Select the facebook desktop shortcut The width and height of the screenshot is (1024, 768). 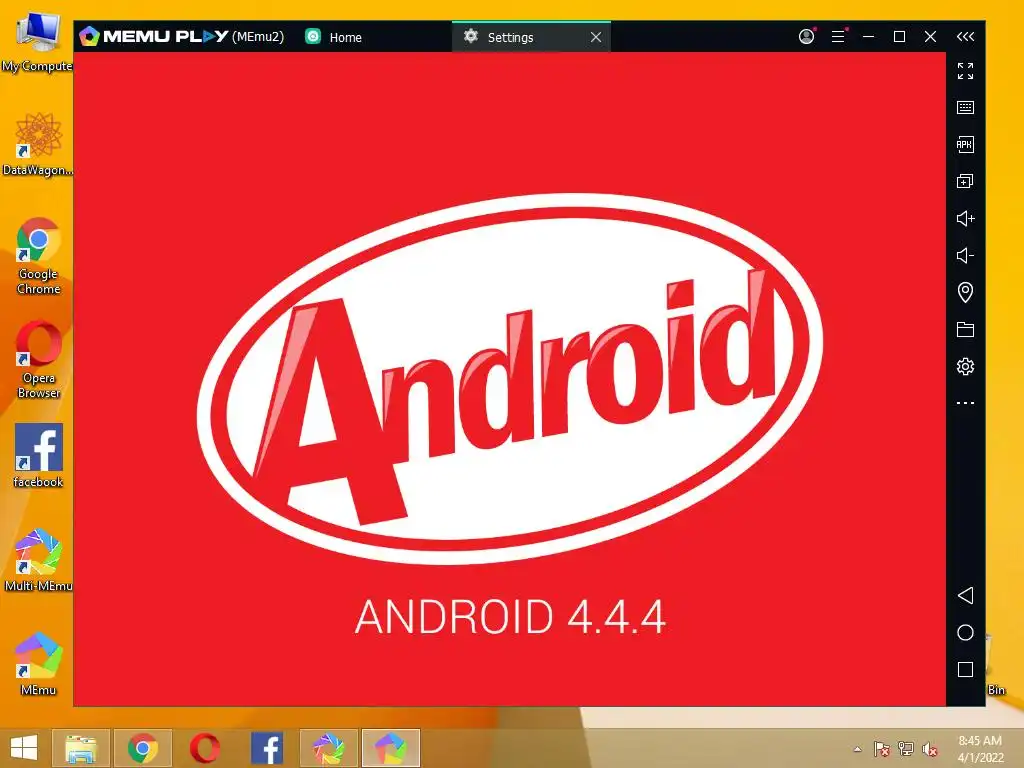pyautogui.click(x=39, y=456)
